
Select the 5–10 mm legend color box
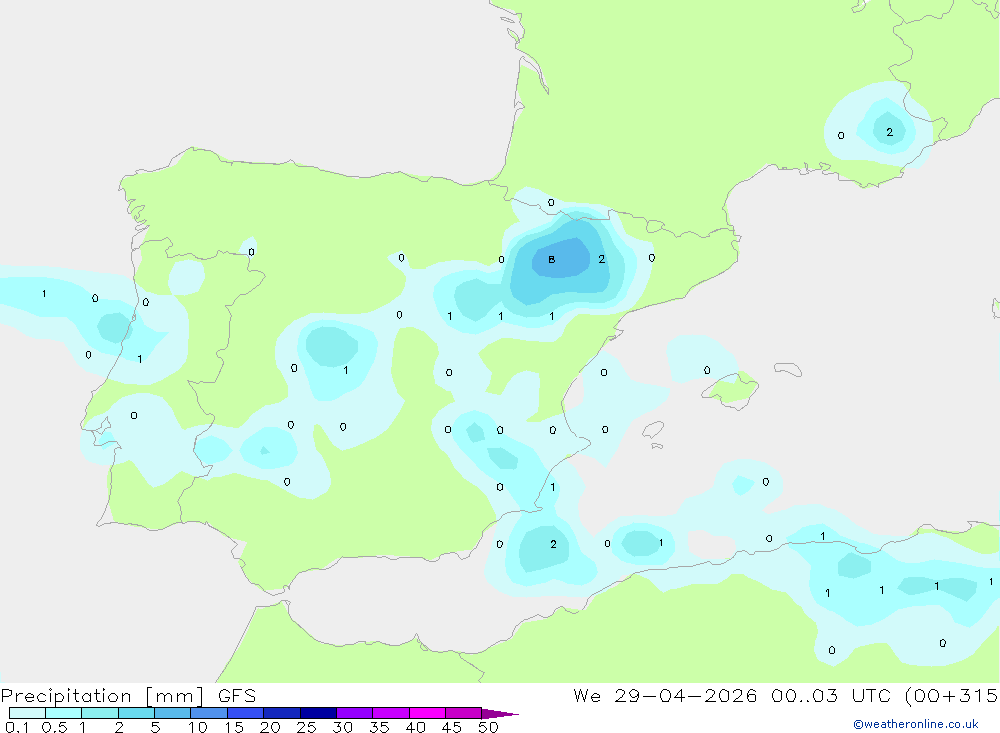coord(173,713)
